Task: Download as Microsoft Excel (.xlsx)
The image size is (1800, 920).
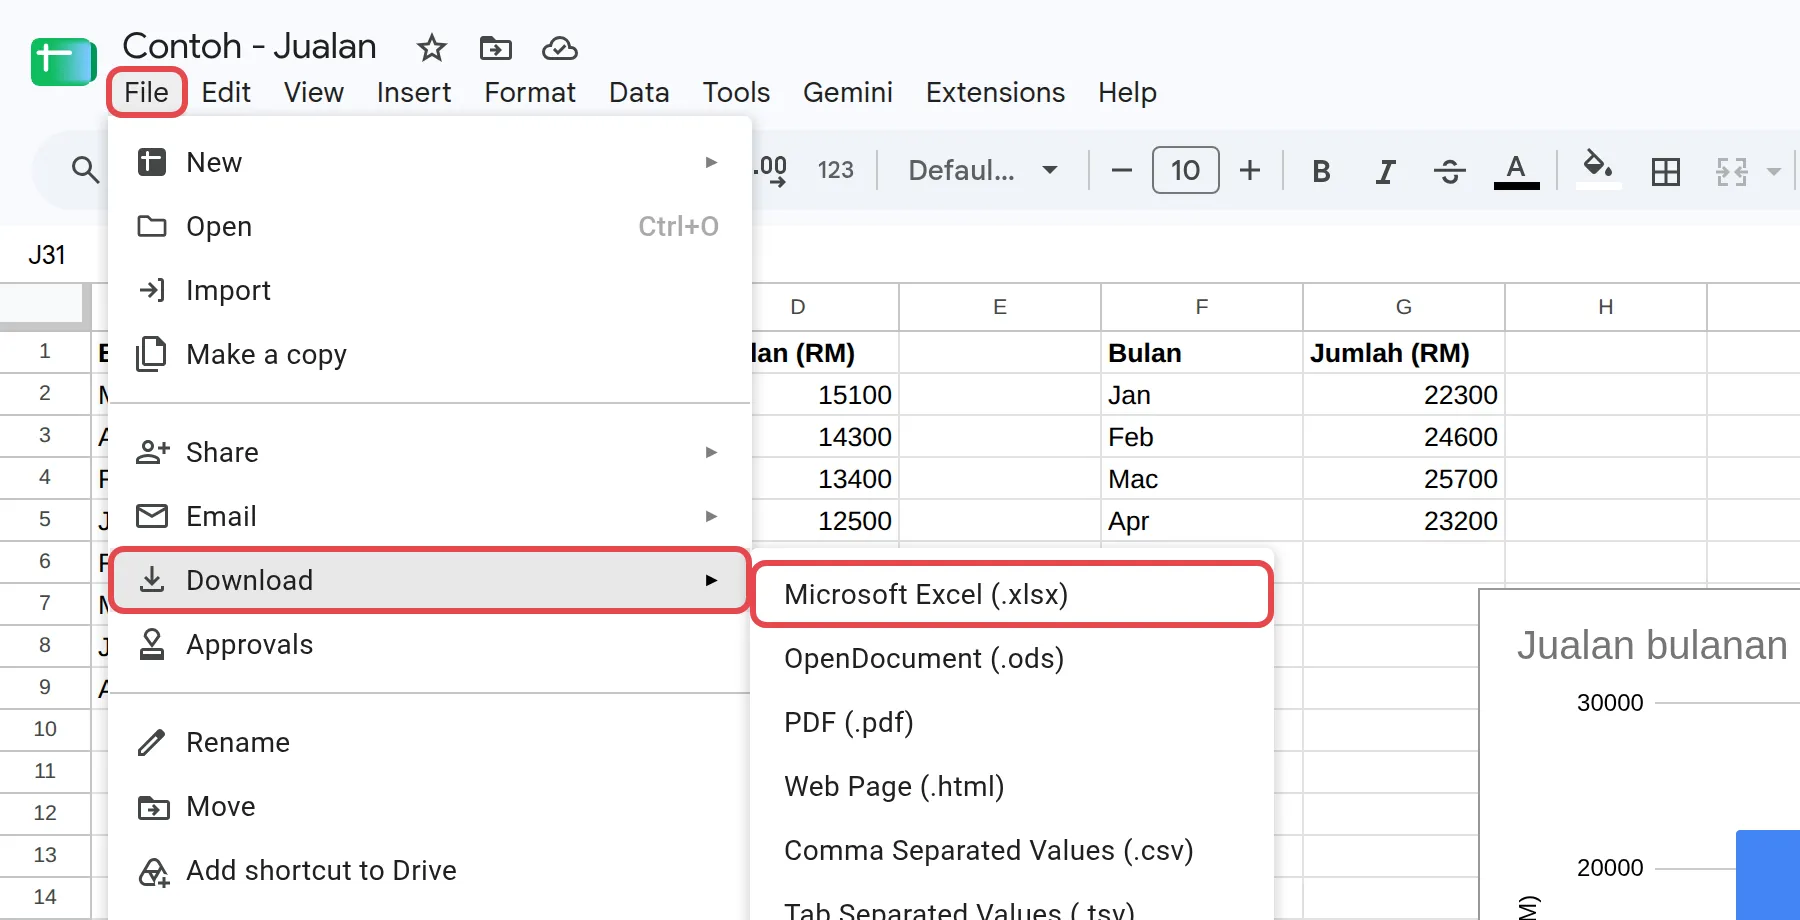Action: (1012, 594)
